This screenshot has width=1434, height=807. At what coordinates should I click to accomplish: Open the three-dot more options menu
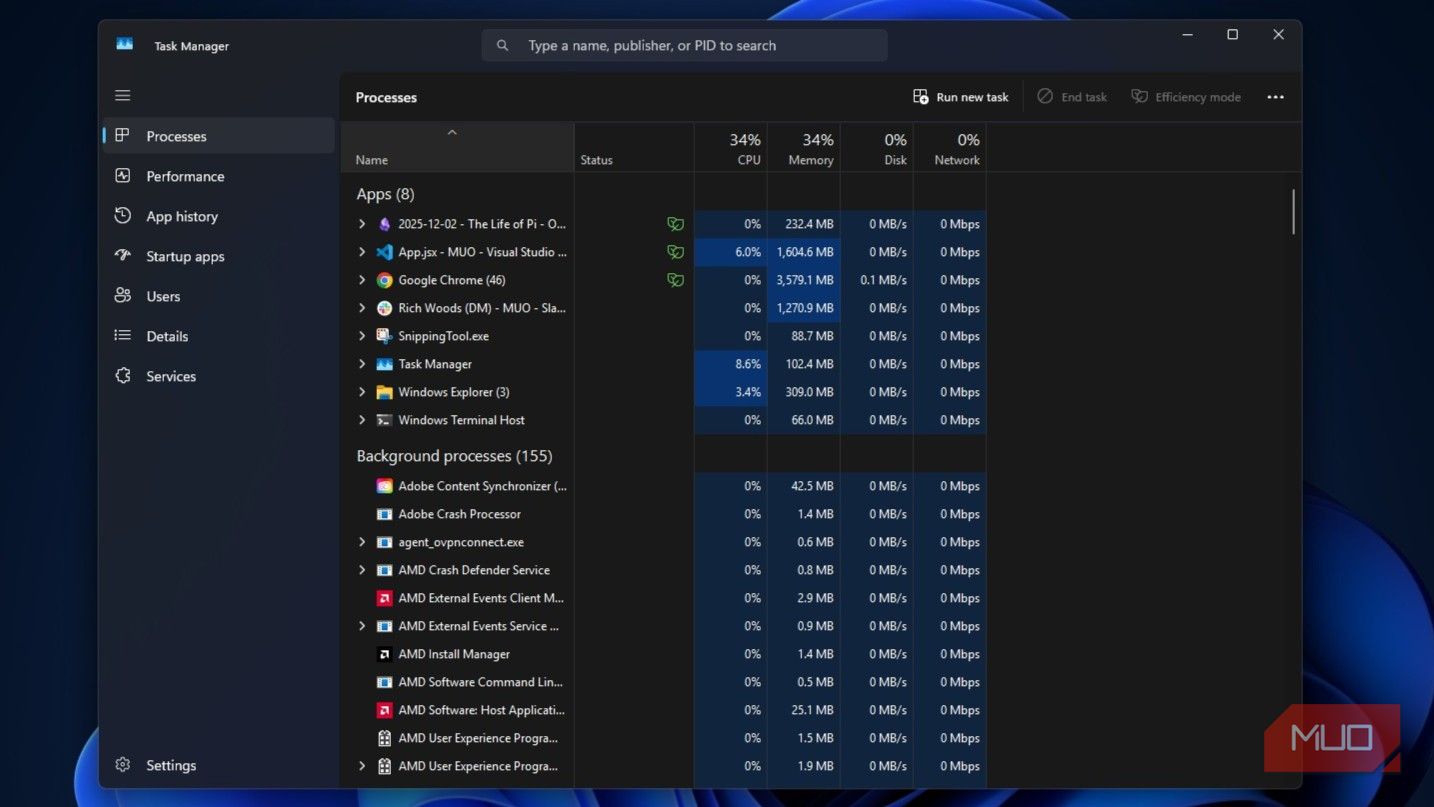pyautogui.click(x=1275, y=97)
